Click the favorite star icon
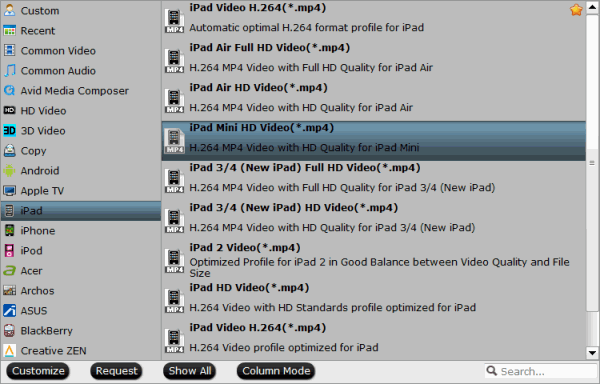The height and width of the screenshot is (384, 600). pos(576,10)
